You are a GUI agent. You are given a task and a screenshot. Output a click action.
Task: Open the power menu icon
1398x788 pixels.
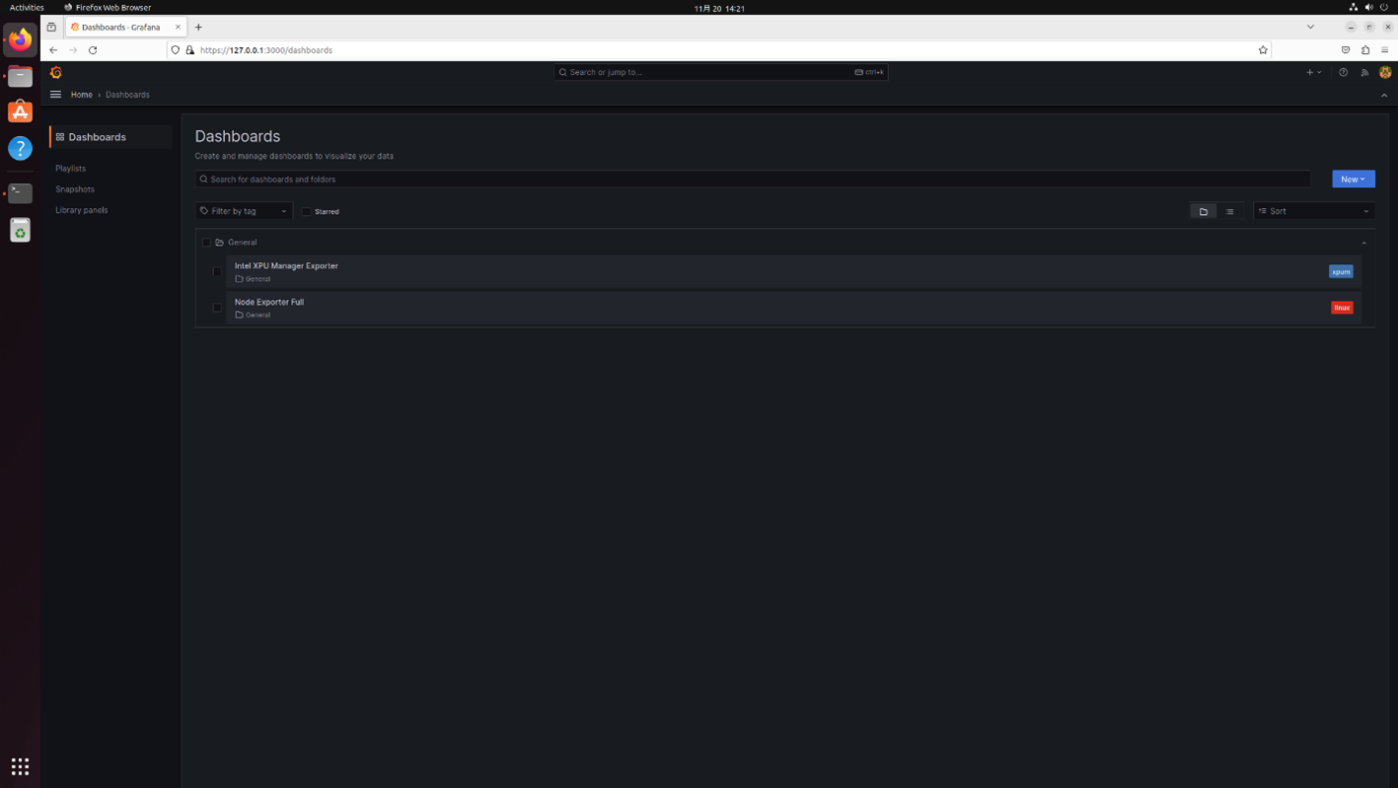1384,7
